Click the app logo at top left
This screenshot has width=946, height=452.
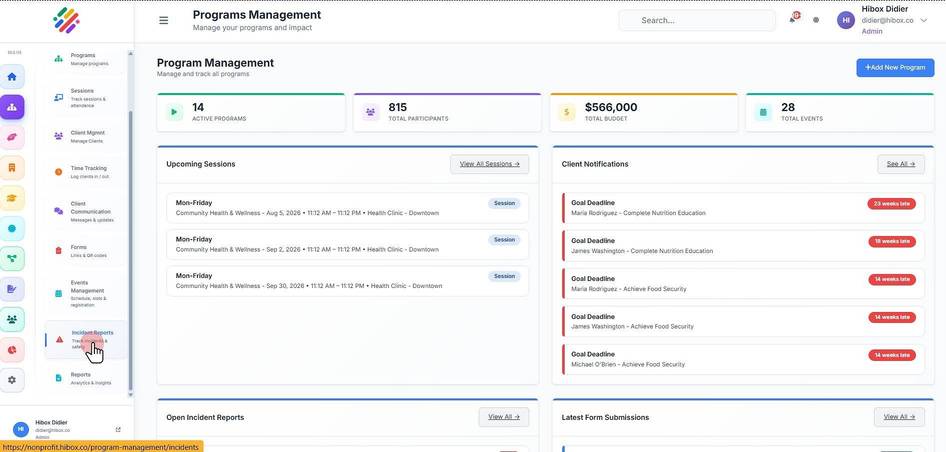click(66, 21)
